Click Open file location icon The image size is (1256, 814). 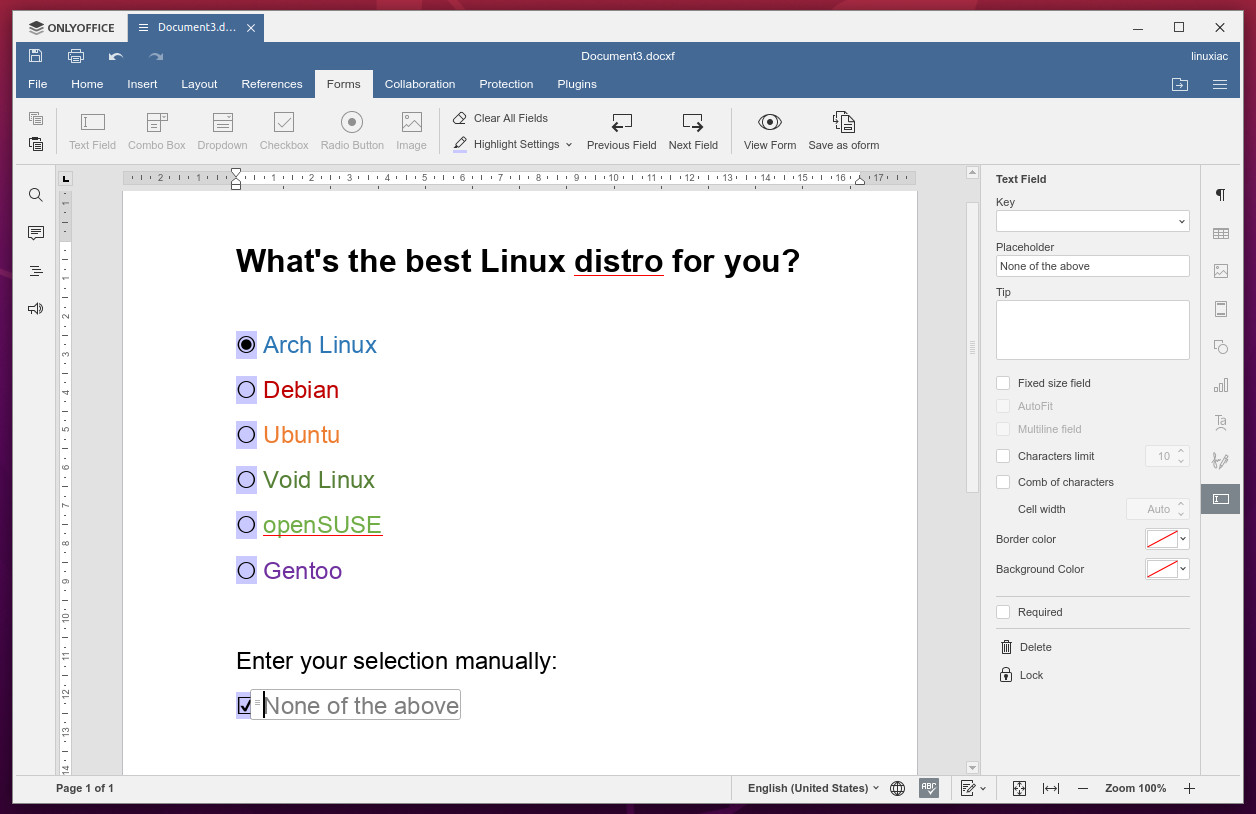click(1180, 84)
